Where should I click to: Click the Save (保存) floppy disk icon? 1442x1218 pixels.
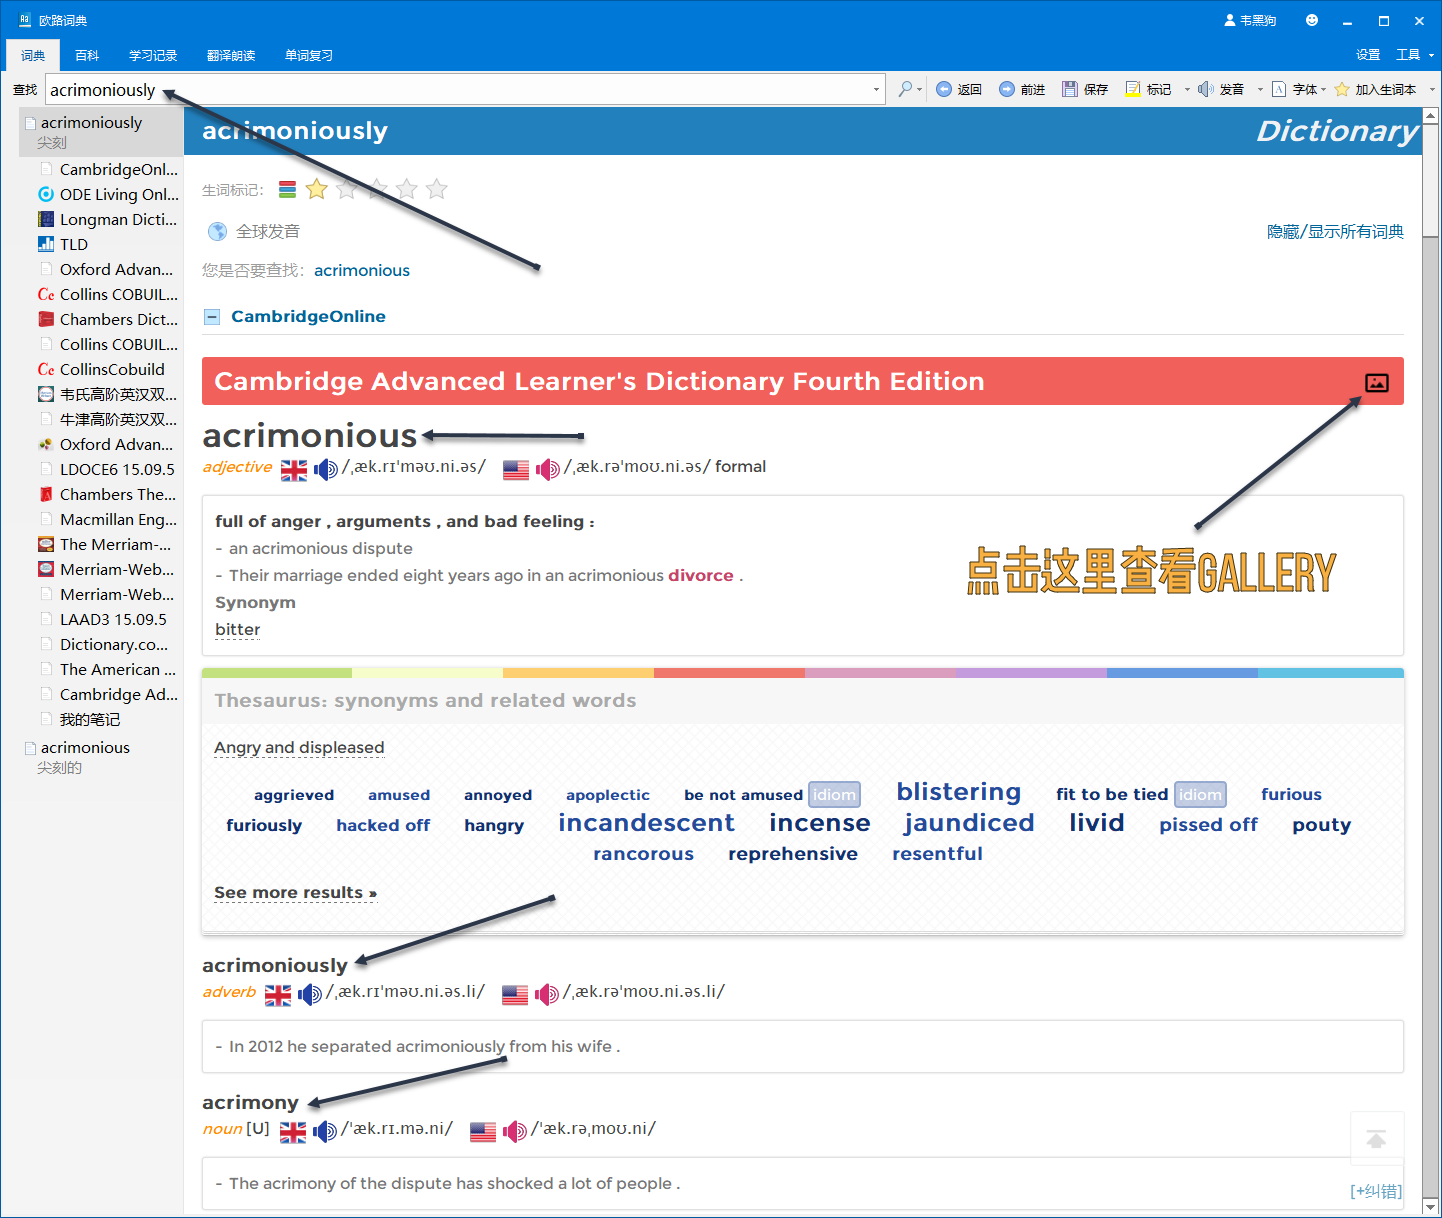click(1070, 90)
